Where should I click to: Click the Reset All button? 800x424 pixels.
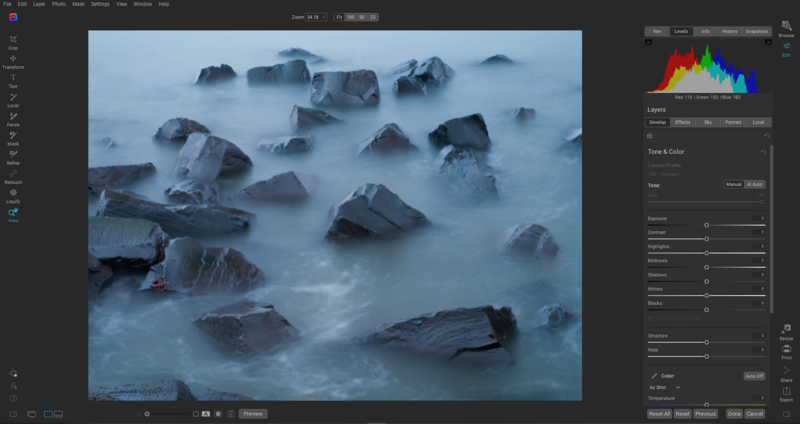[x=659, y=414]
